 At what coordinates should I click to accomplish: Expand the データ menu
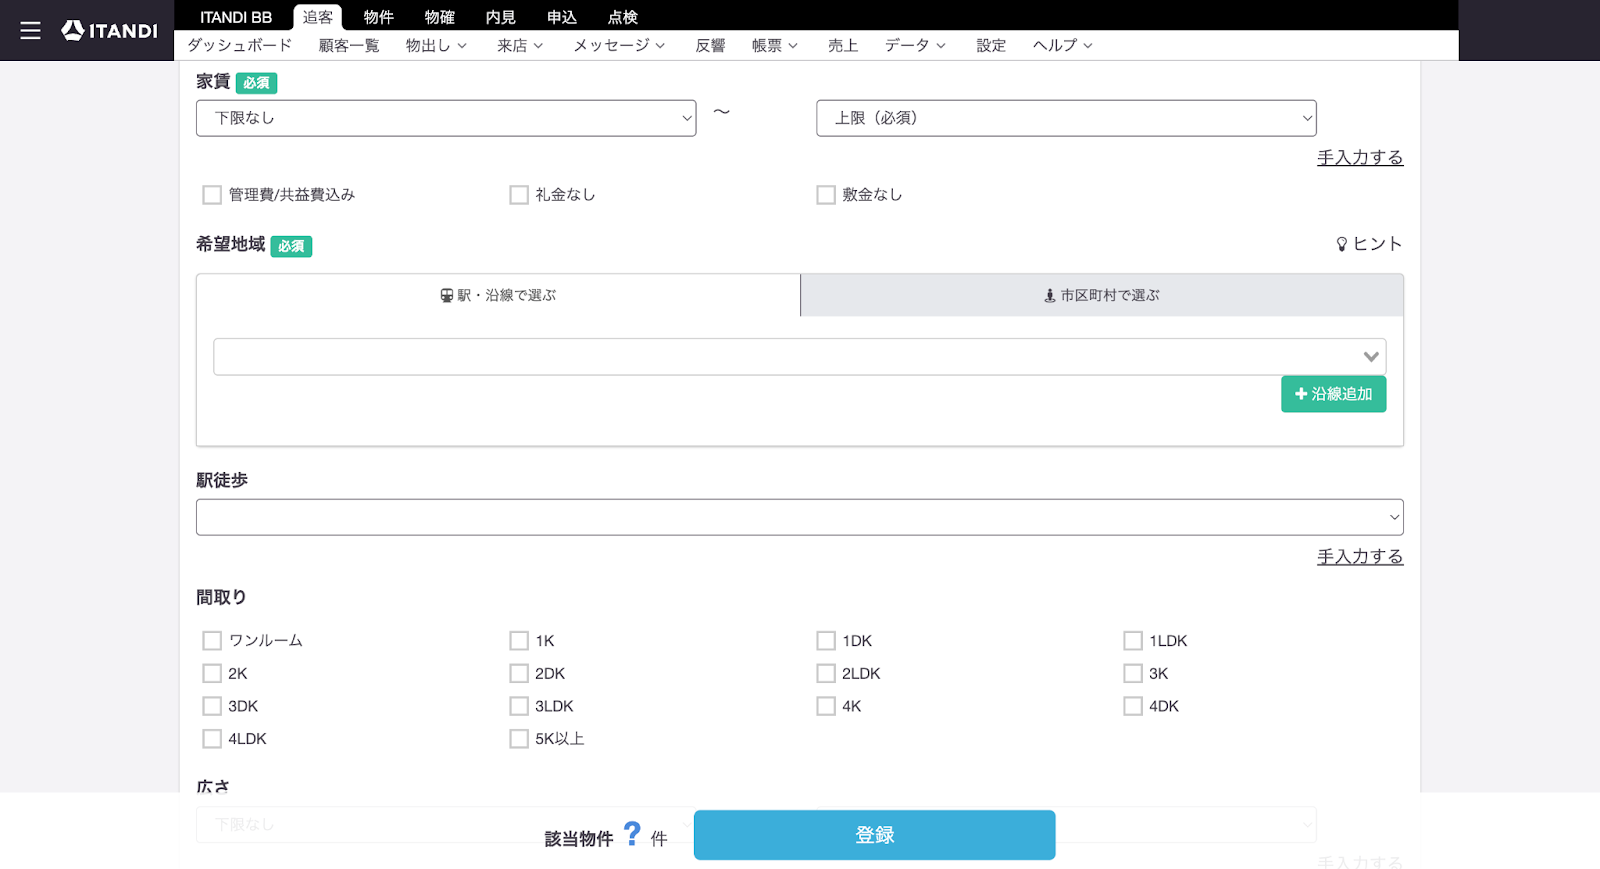[x=915, y=46]
